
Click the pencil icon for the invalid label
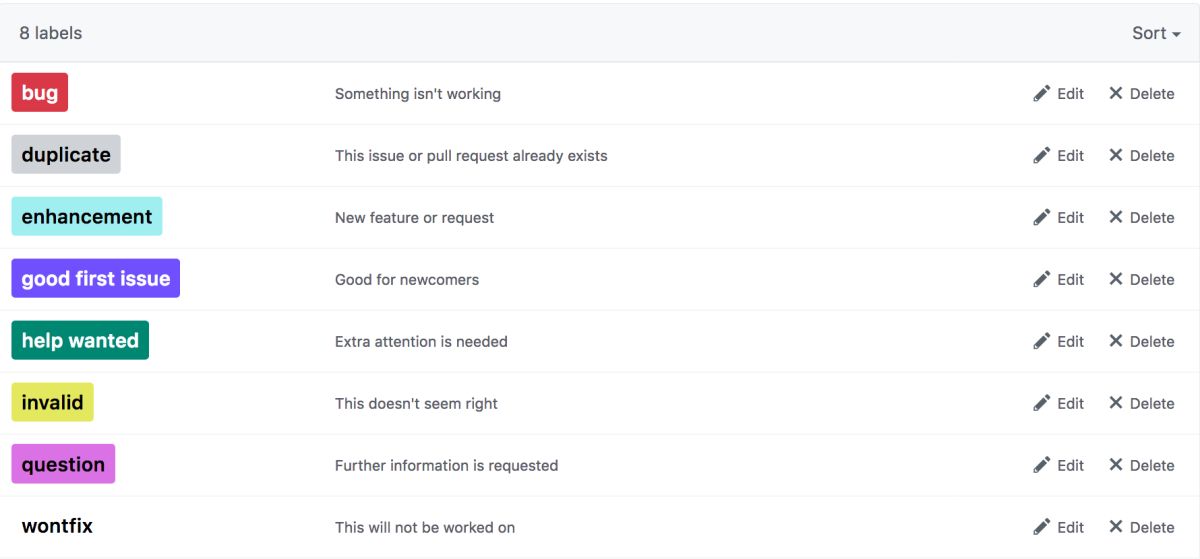tap(1042, 403)
